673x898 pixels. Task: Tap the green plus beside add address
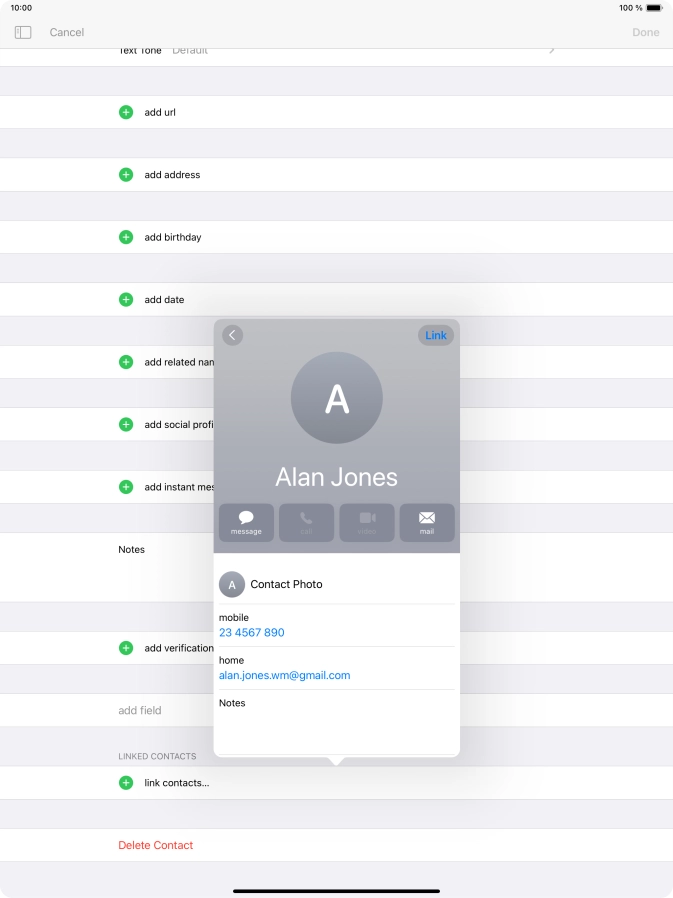(x=126, y=175)
